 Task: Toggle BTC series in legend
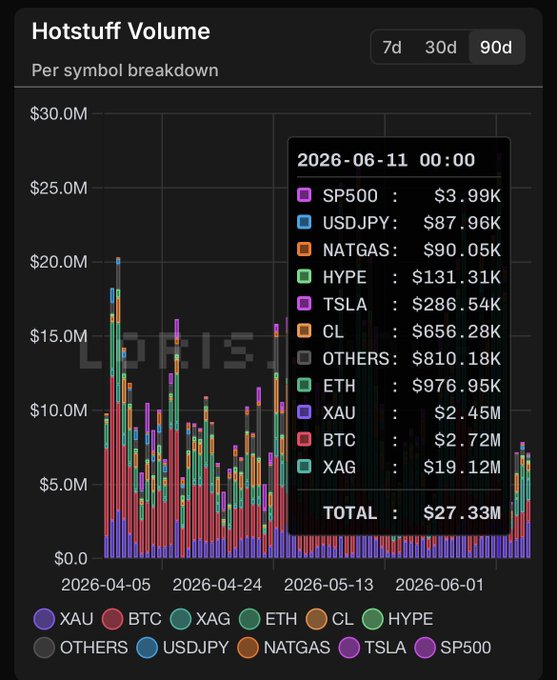(x=132, y=619)
